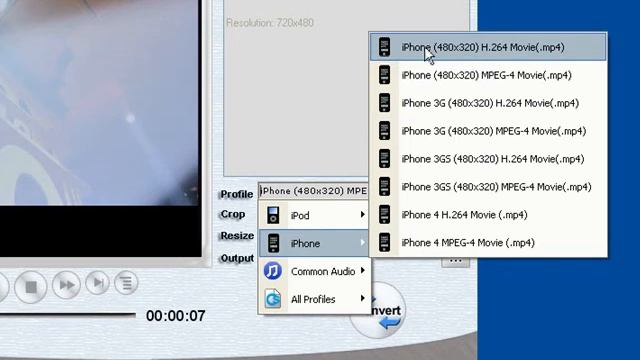Click the Common Audio music note icon

[x=273, y=271]
